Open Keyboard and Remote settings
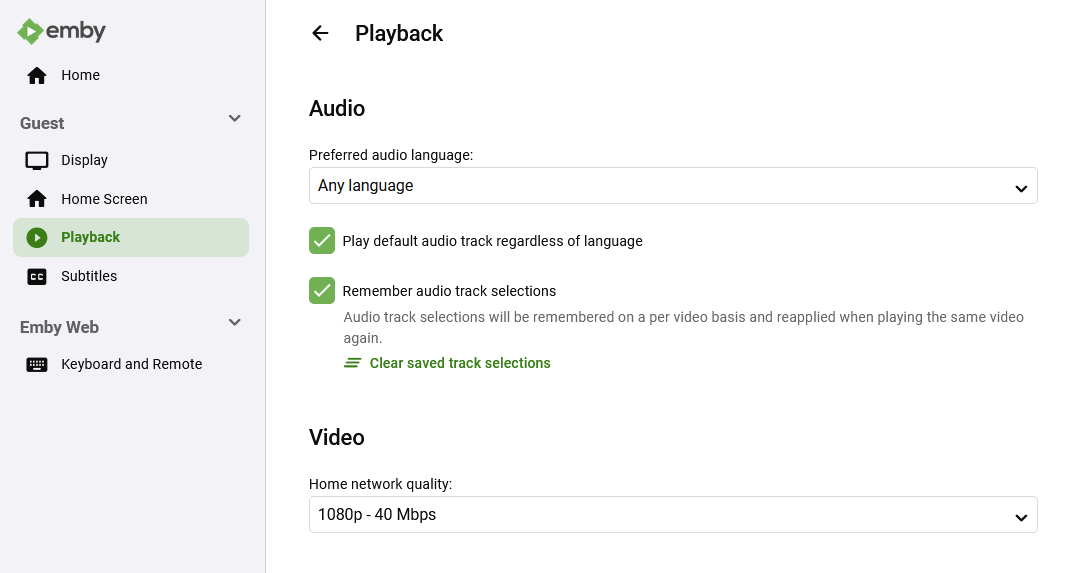 click(131, 365)
